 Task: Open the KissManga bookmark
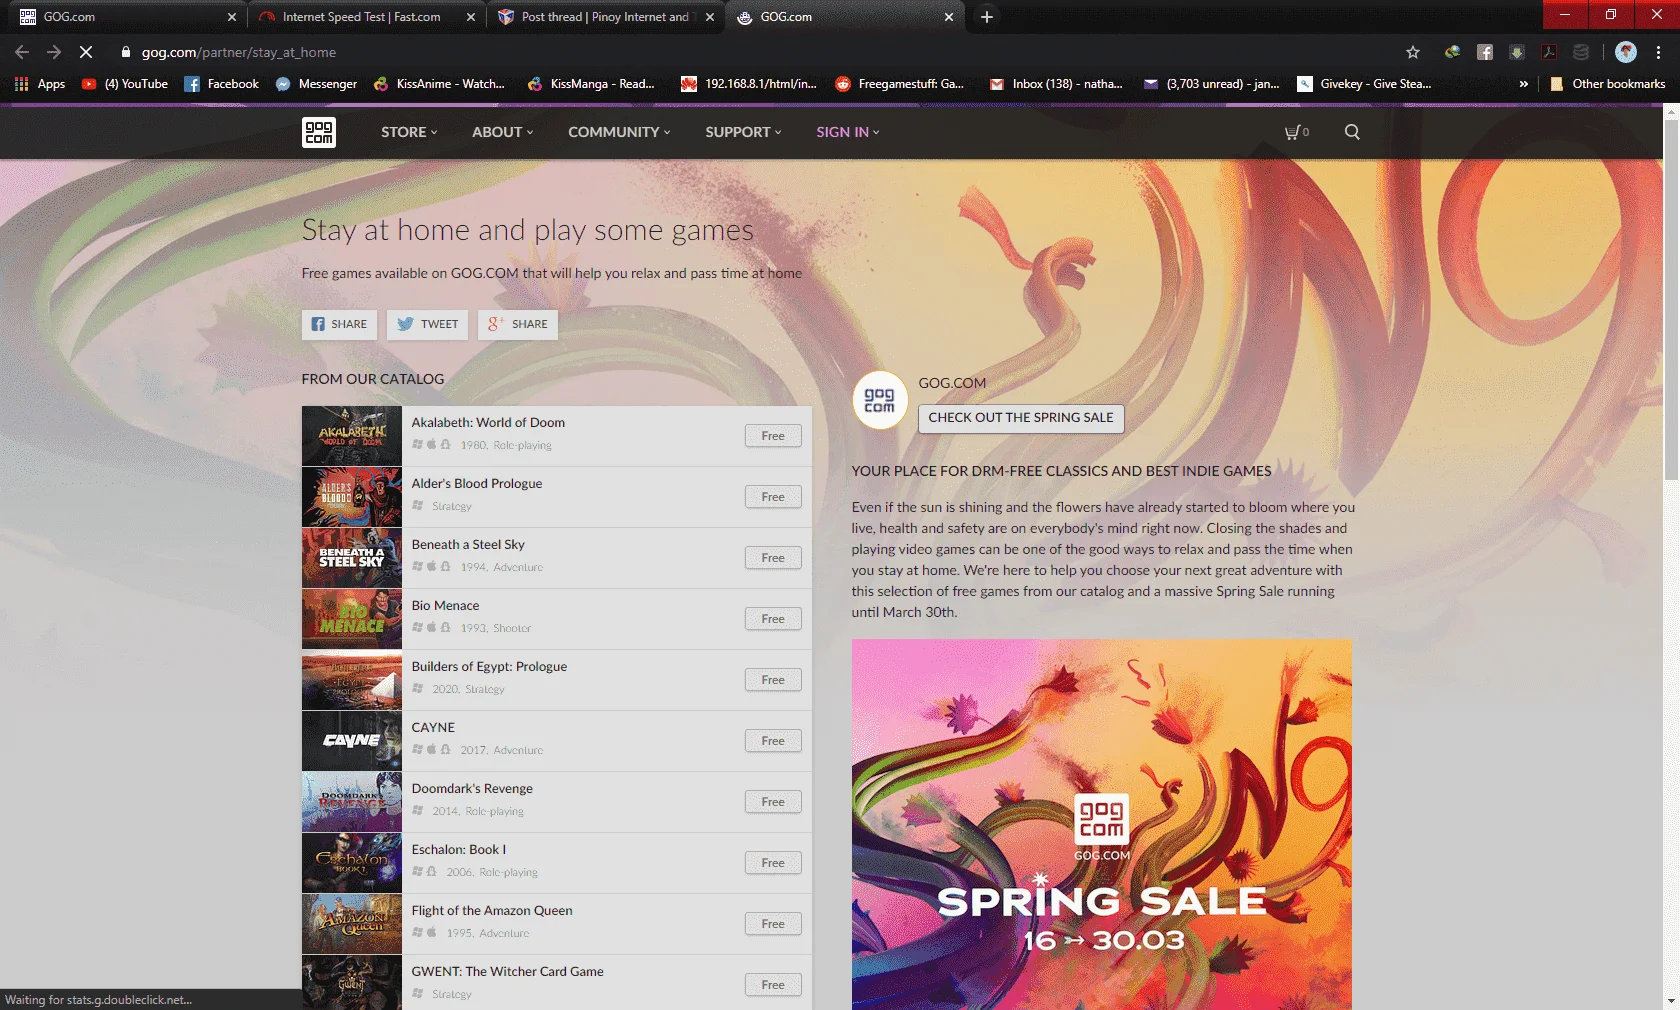pyautogui.click(x=591, y=84)
